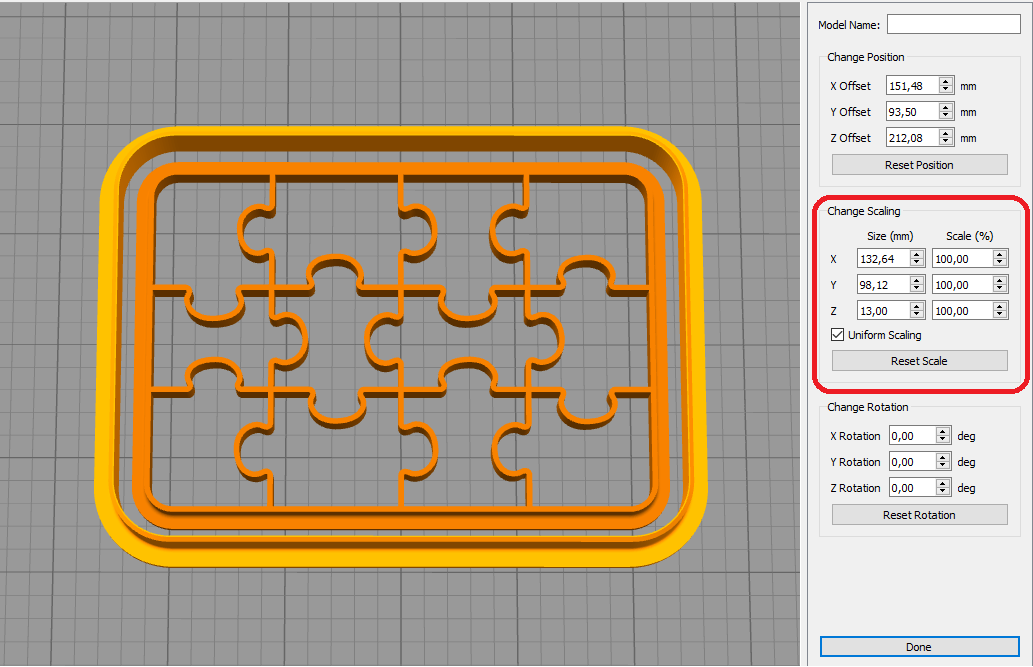Increase X Scale percent with up arrow
The image size is (1033, 667).
click(x=1000, y=254)
